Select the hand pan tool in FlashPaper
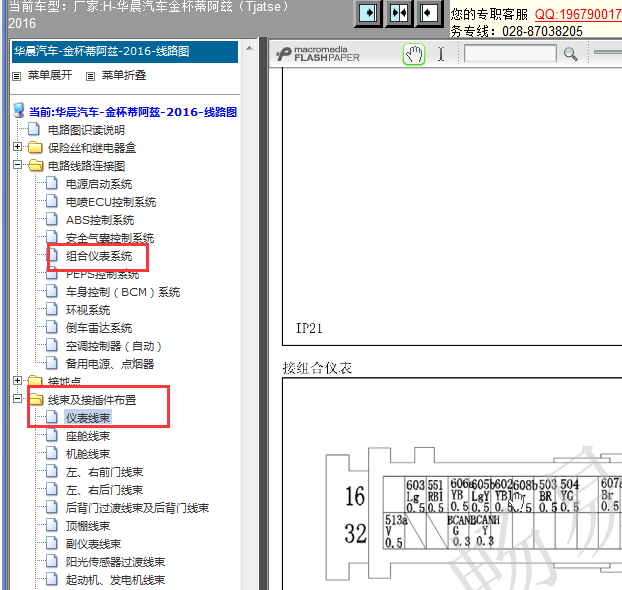 414,54
